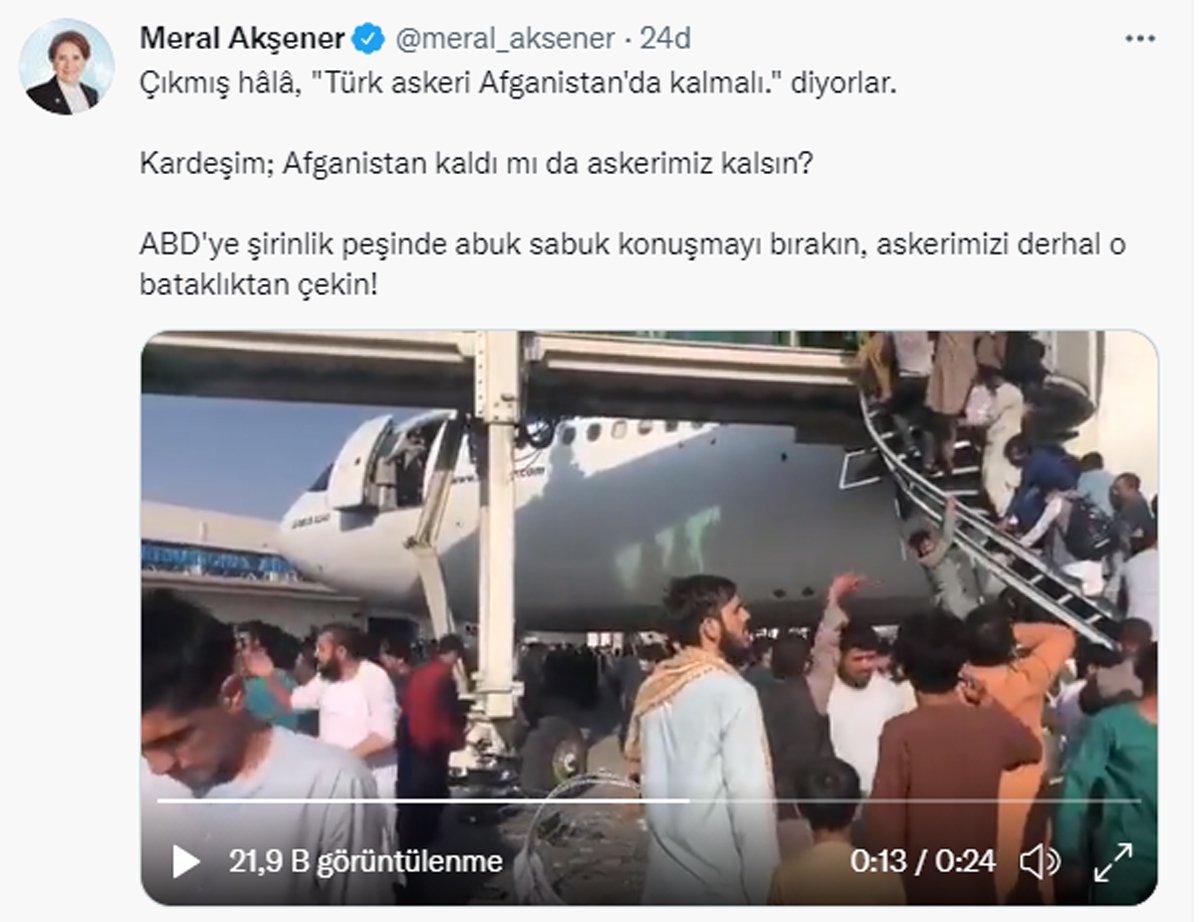The height and width of the screenshot is (922, 1200).
Task: Click the 0:13 / 0:24 time indicator
Action: click(x=923, y=861)
